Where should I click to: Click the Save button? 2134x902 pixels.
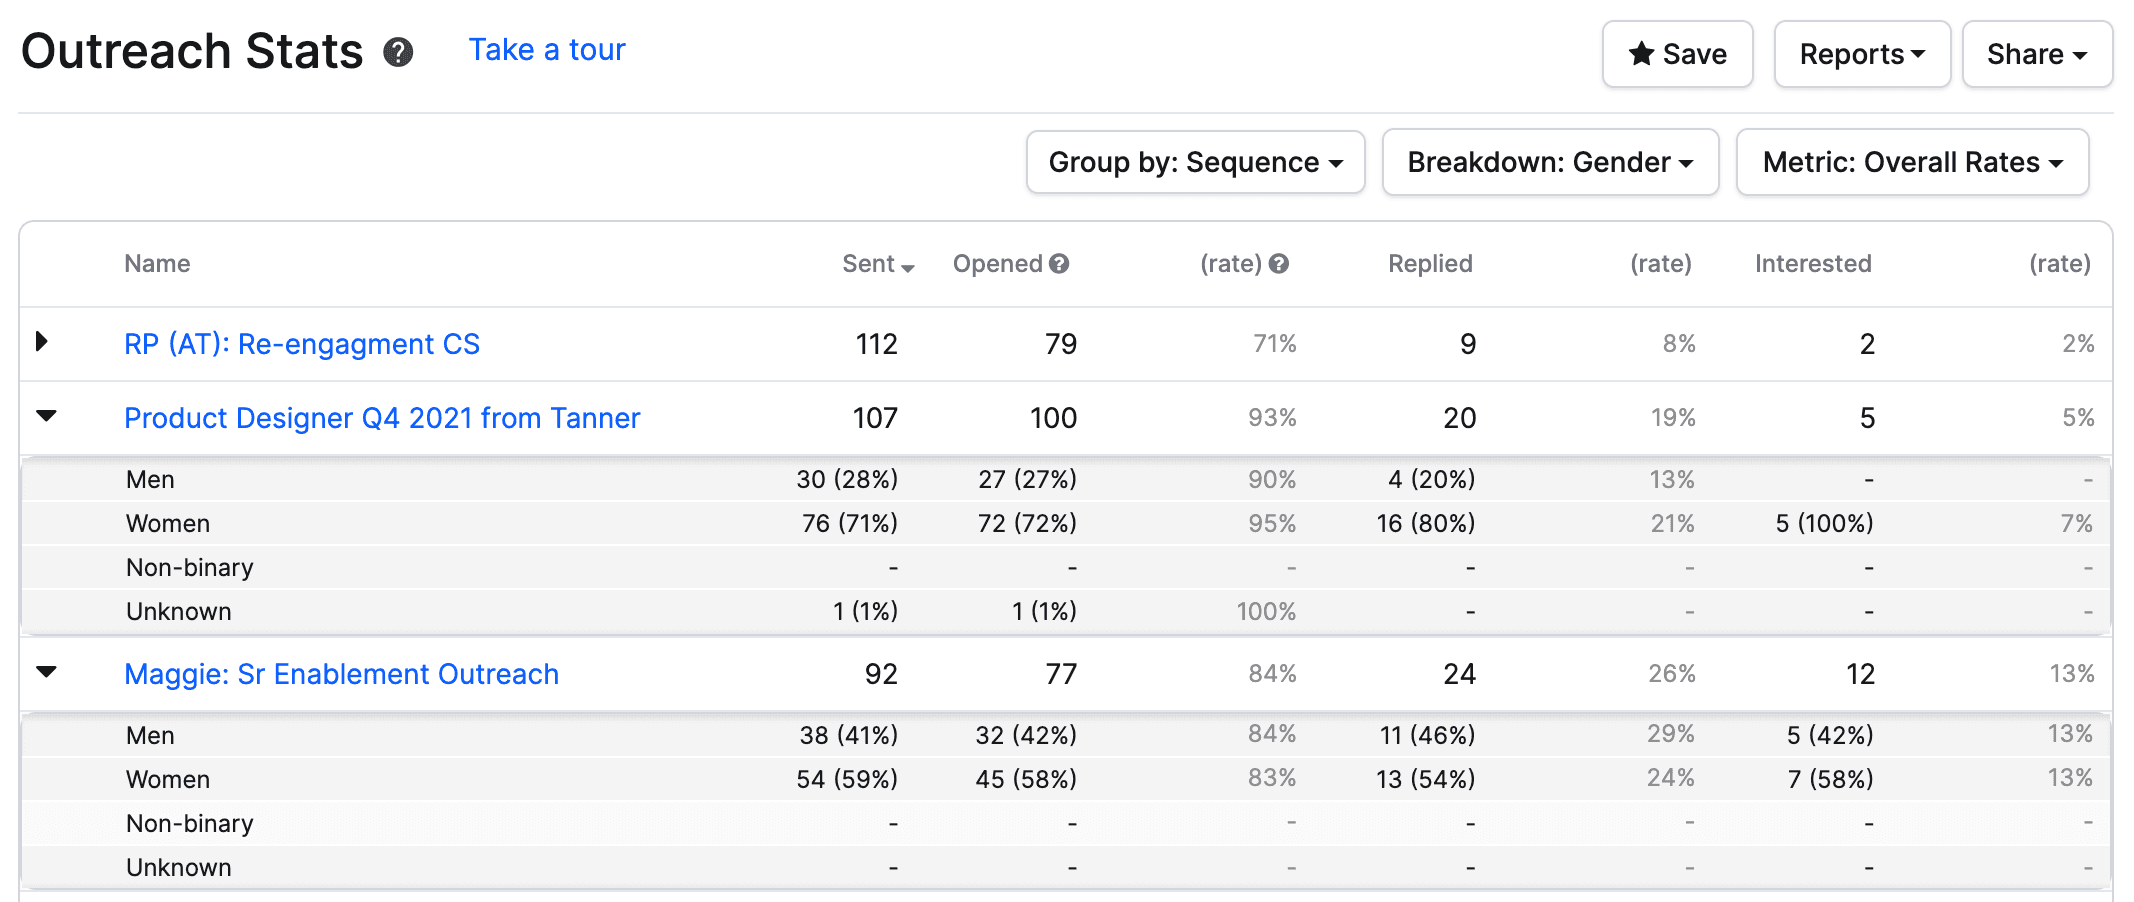tap(1677, 55)
